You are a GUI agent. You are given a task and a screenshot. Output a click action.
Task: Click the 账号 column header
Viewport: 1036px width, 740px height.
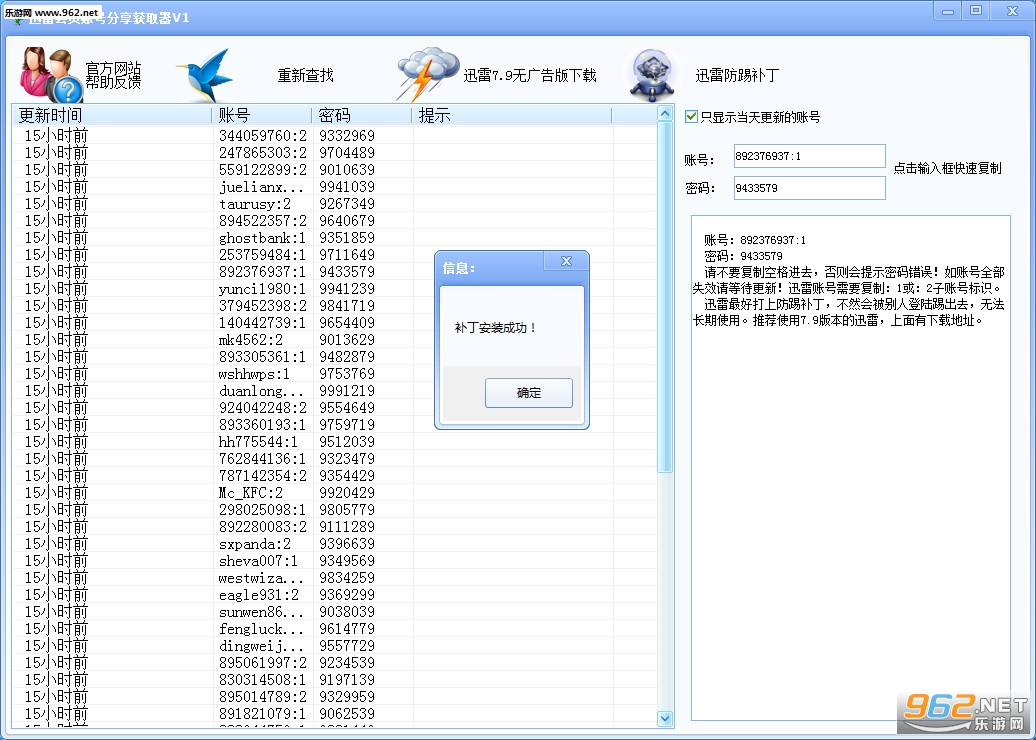pyautogui.click(x=262, y=116)
